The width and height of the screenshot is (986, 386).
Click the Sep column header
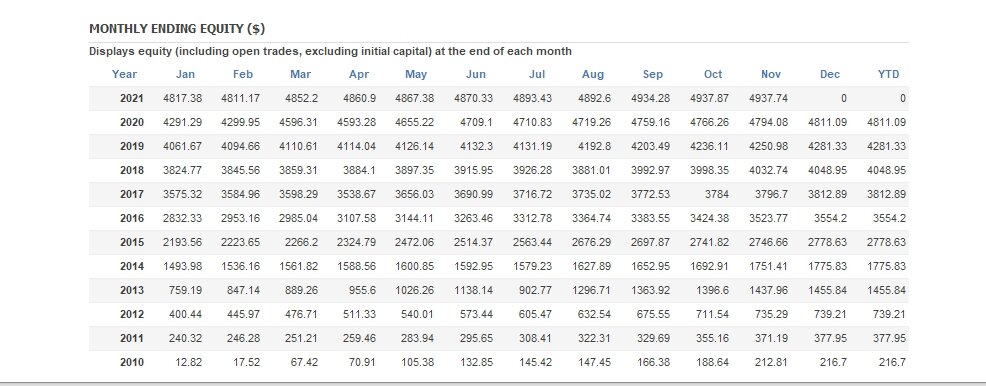point(653,74)
